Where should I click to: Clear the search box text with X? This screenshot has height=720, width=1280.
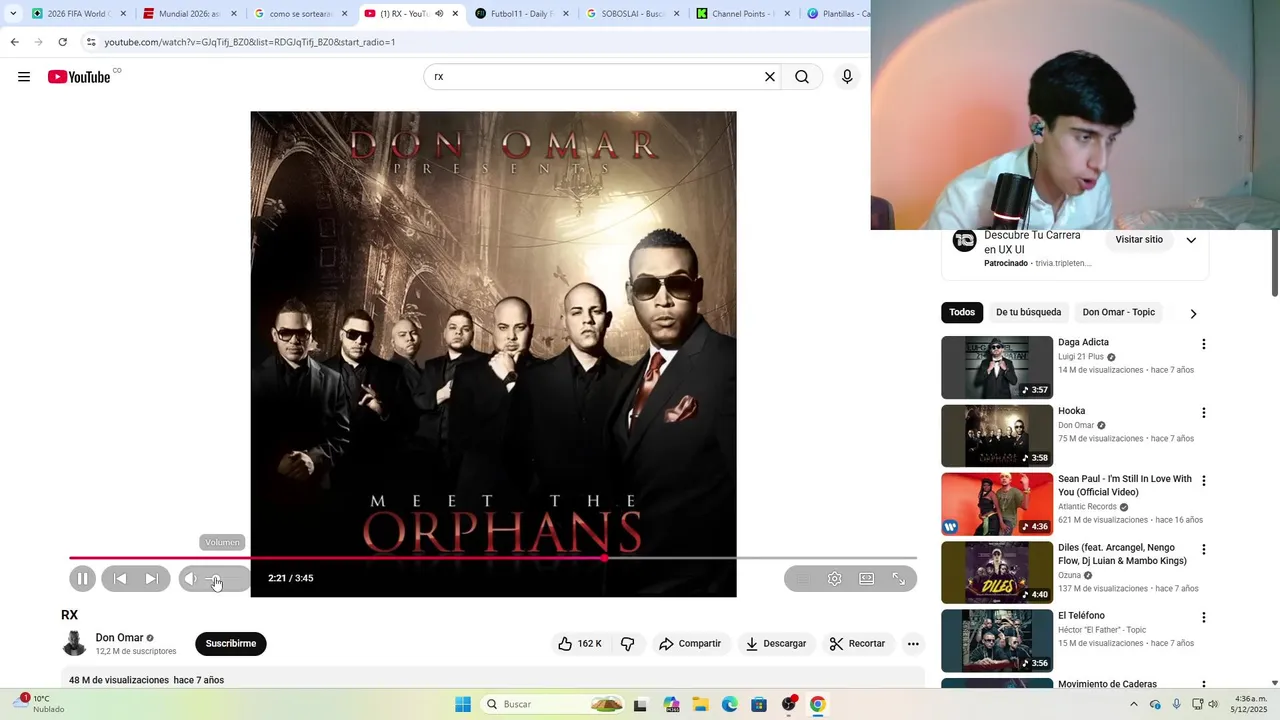(770, 77)
